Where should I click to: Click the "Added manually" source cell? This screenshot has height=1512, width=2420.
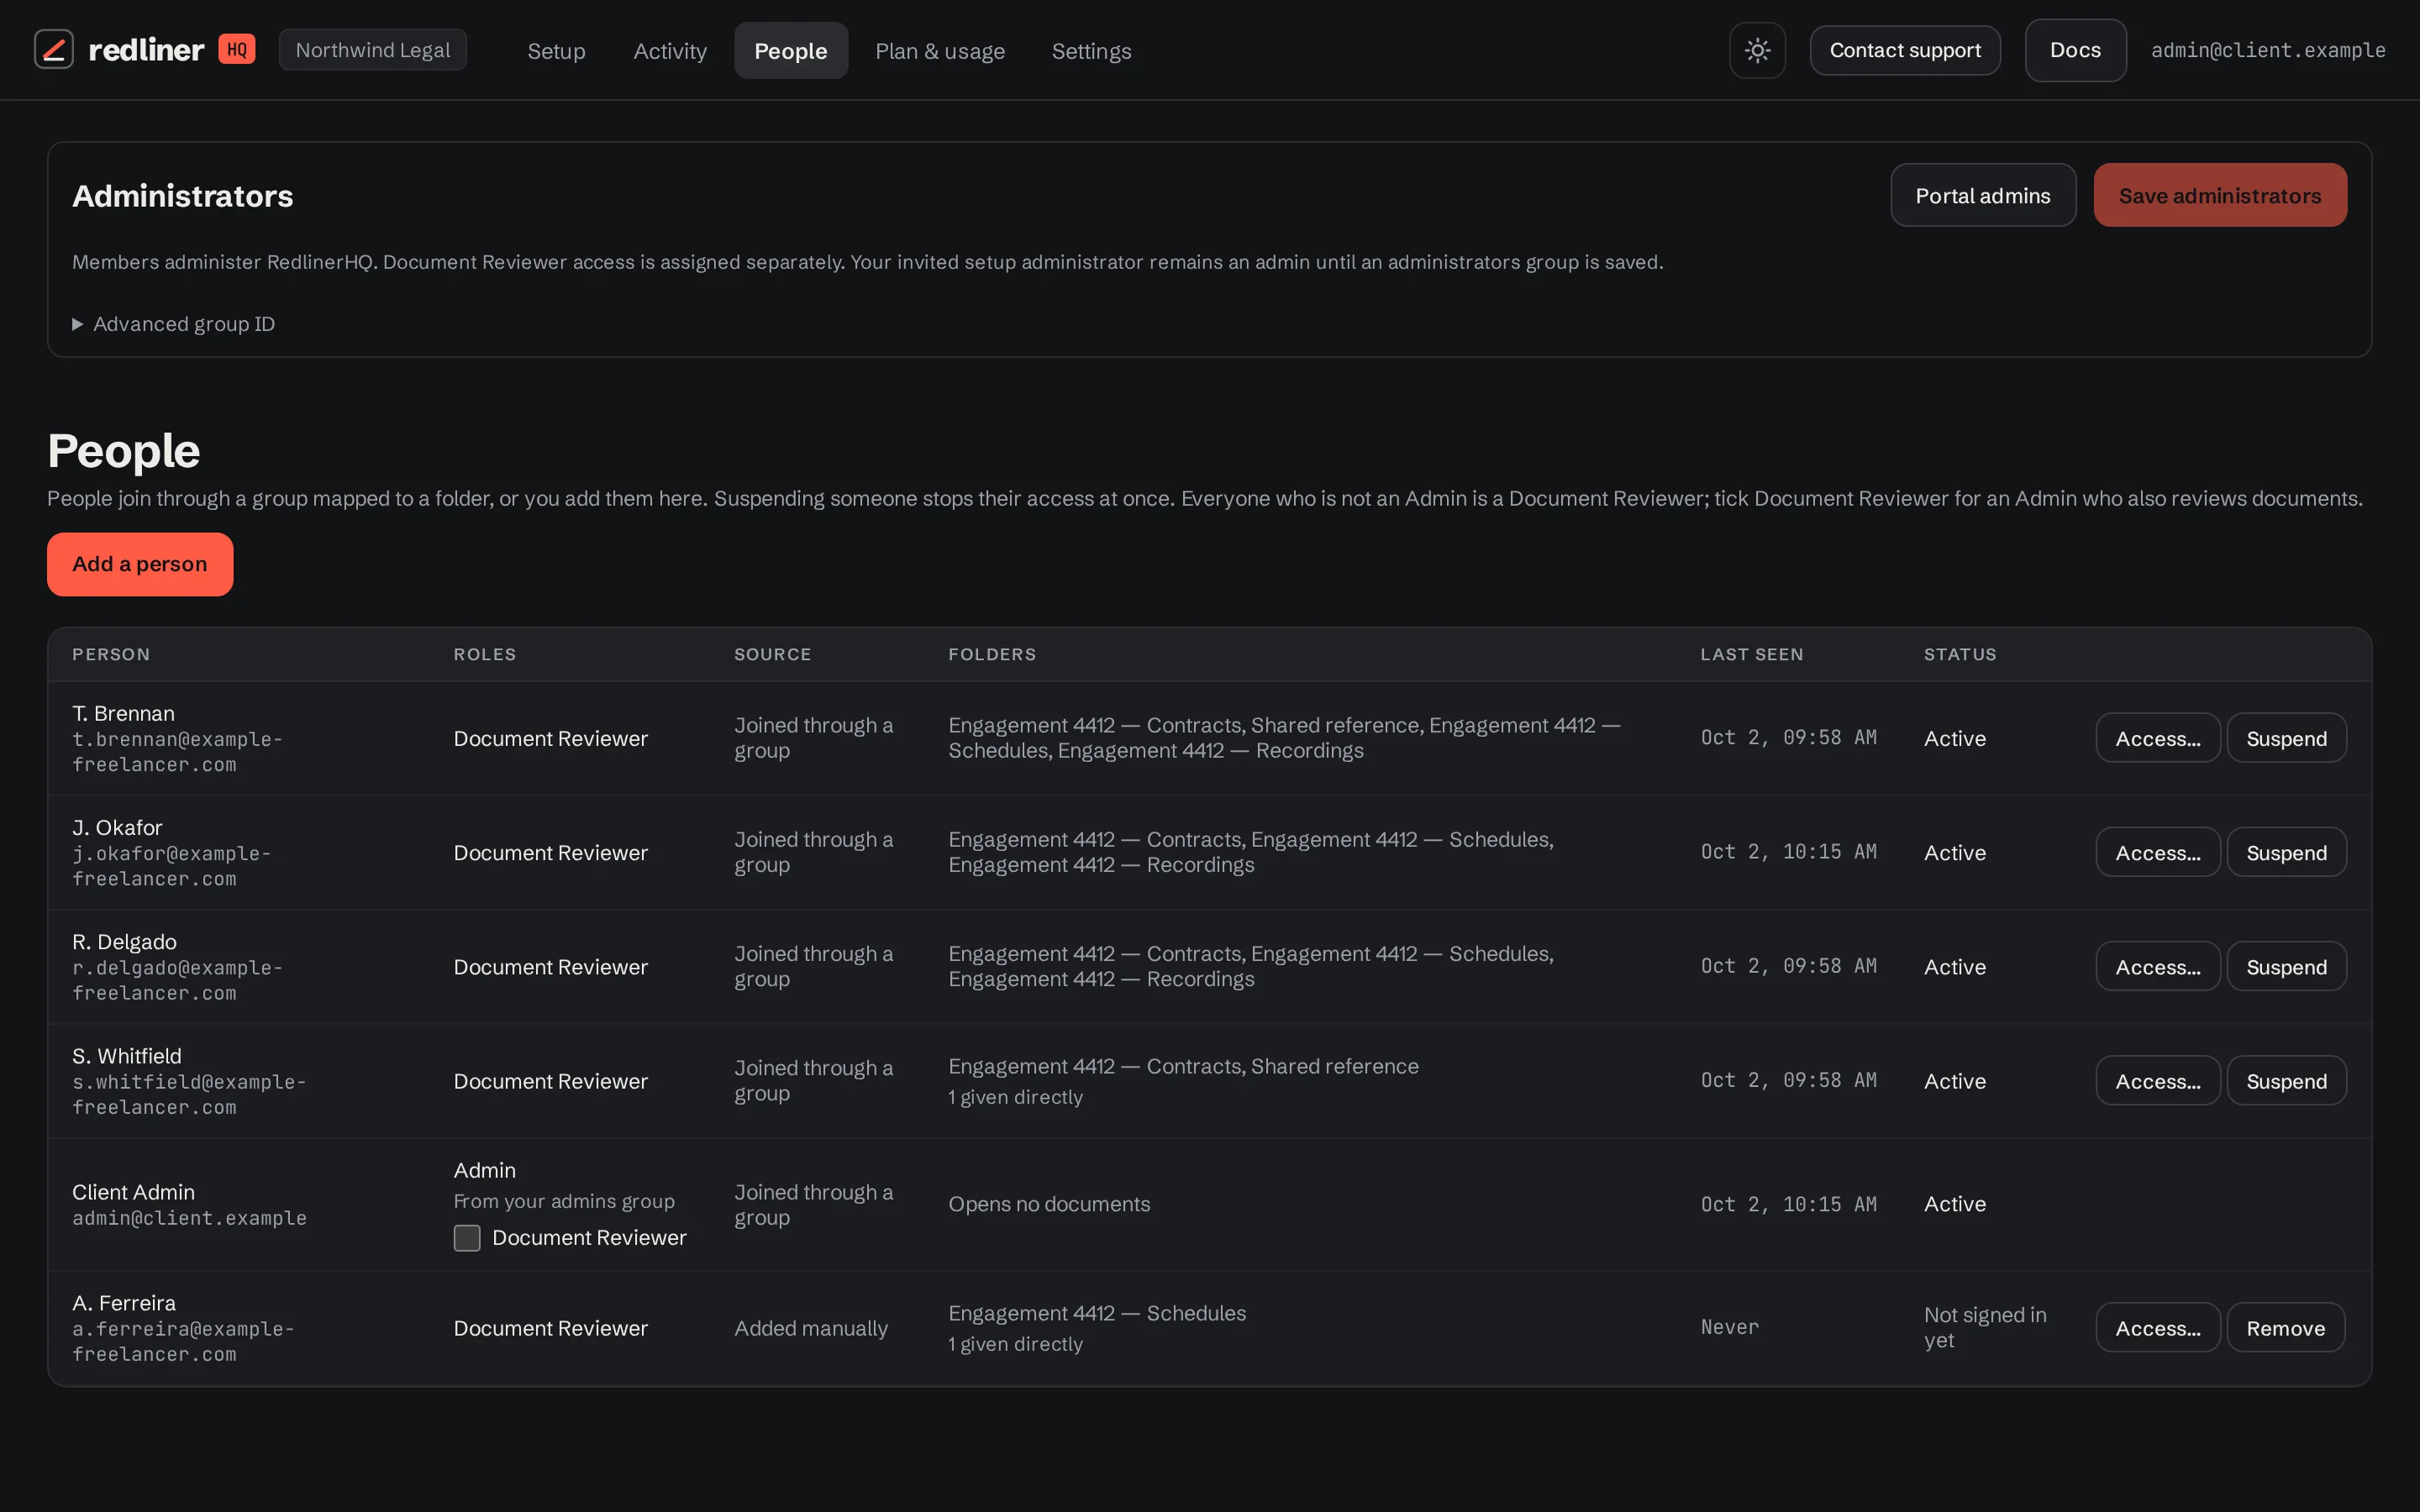[811, 1328]
